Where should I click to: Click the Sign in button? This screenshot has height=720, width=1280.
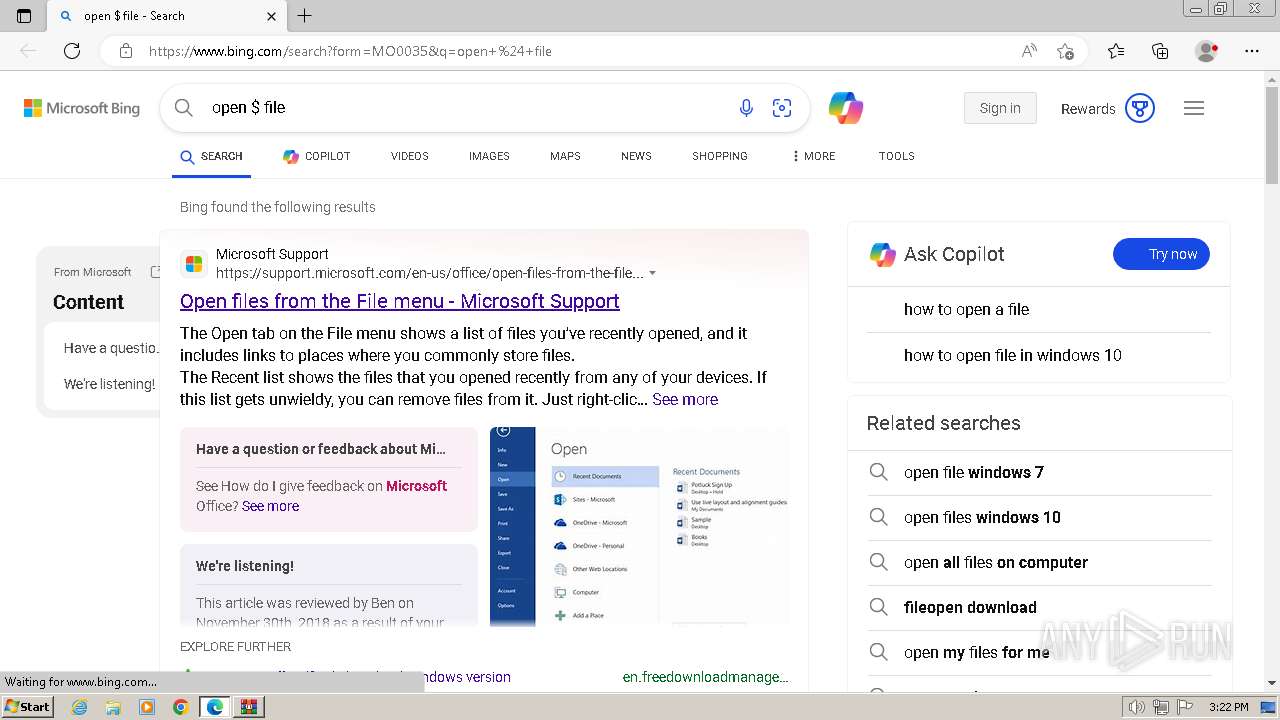(1000, 108)
